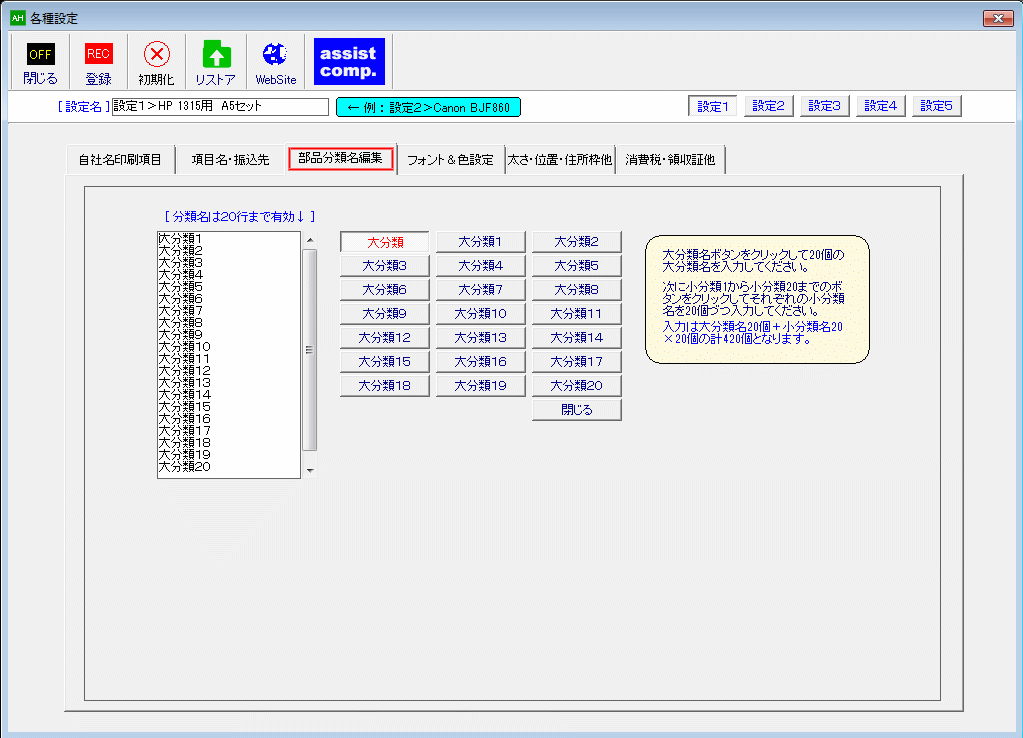Click the REC 登録 toolbar icon

point(98,61)
